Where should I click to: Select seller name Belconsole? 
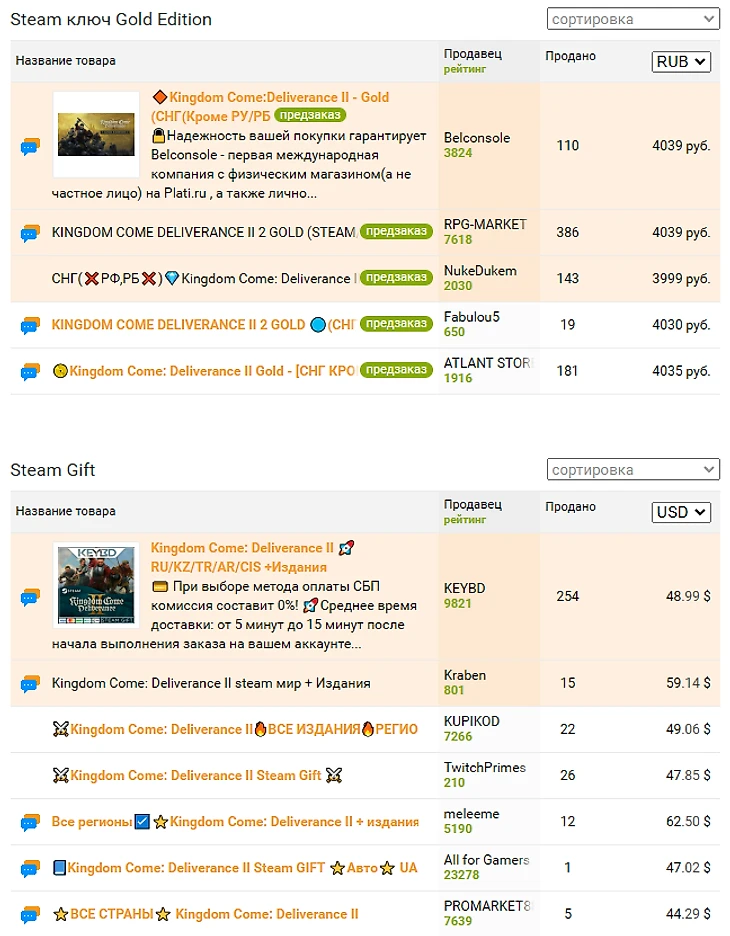click(477, 138)
